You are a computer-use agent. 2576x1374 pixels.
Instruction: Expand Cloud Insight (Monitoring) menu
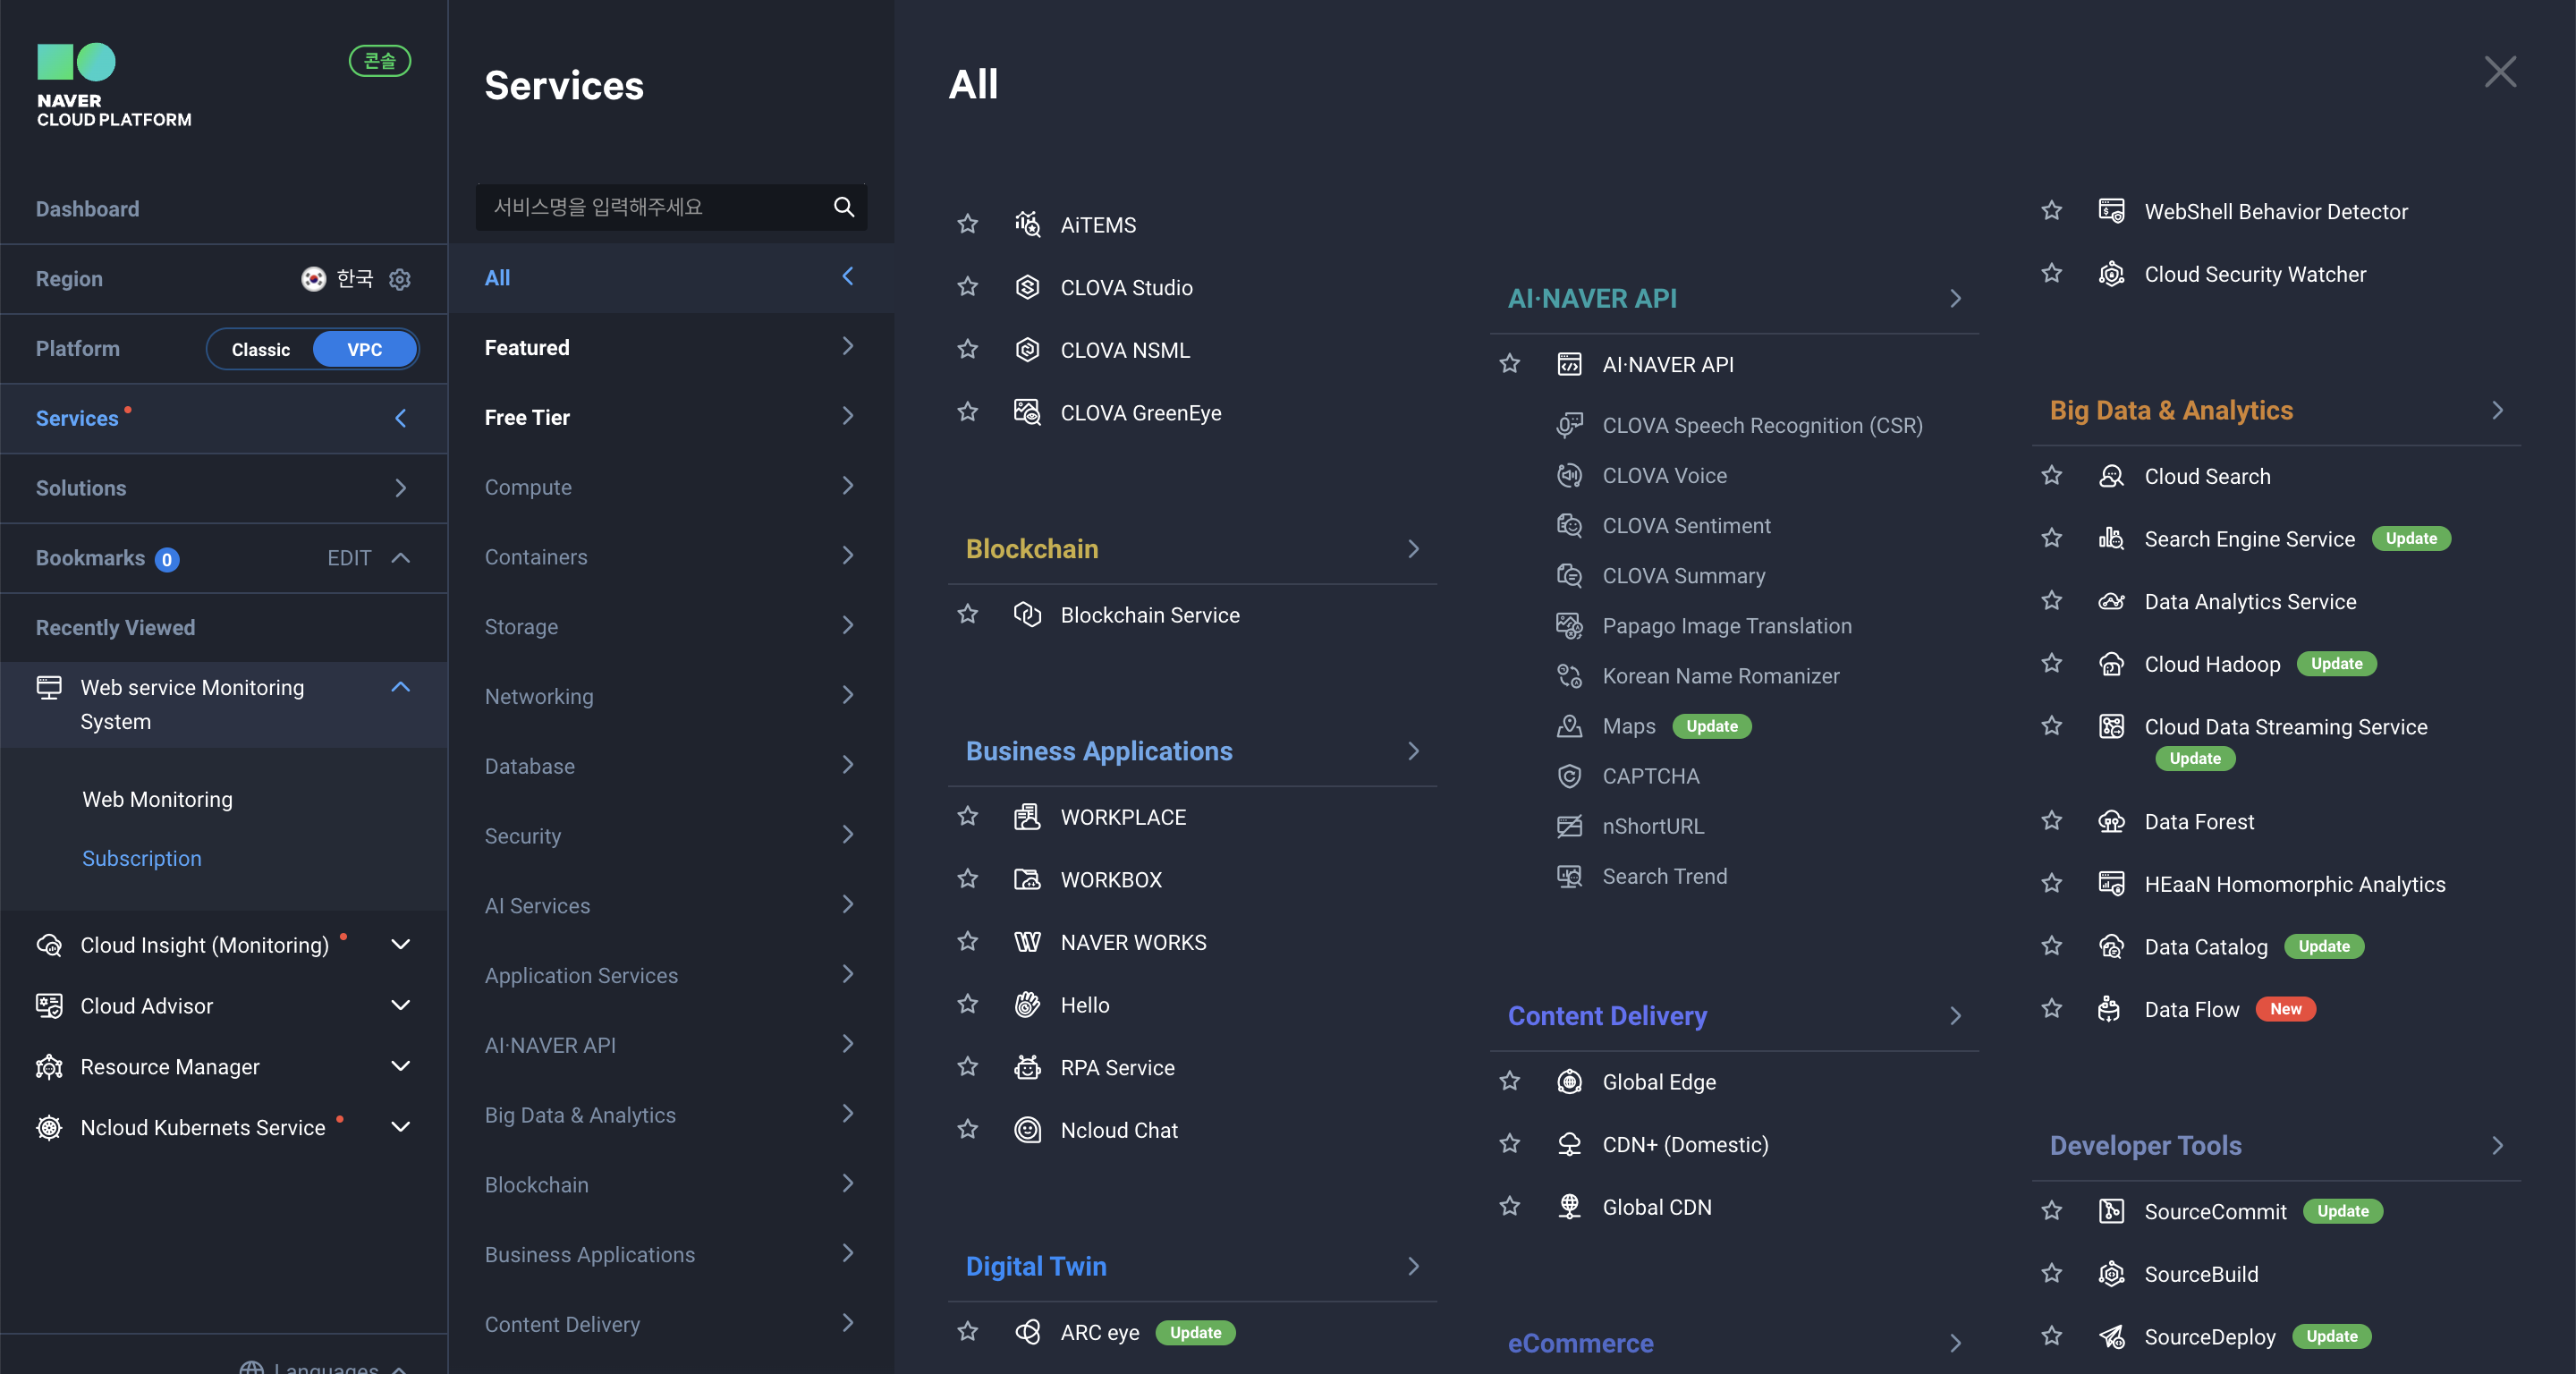[x=400, y=945]
